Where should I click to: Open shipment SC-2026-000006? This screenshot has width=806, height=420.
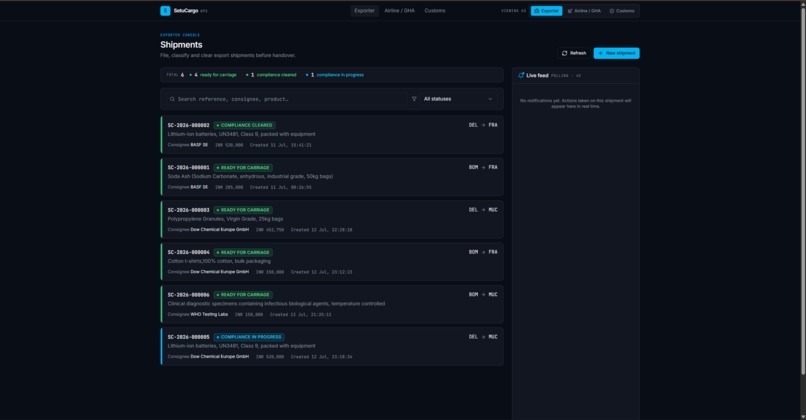point(332,304)
